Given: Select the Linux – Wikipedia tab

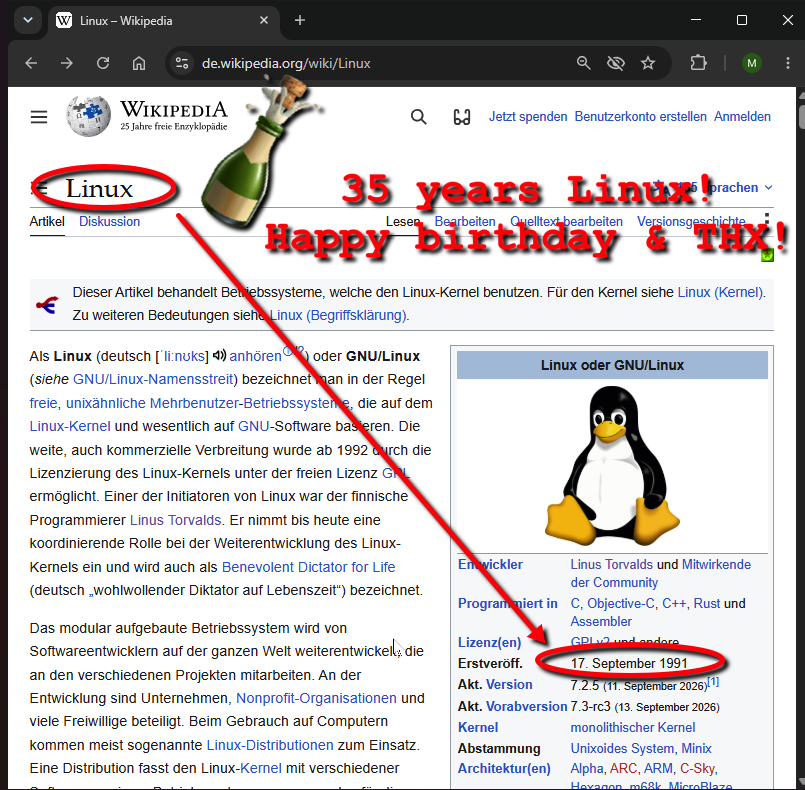Looking at the screenshot, I should point(164,21).
